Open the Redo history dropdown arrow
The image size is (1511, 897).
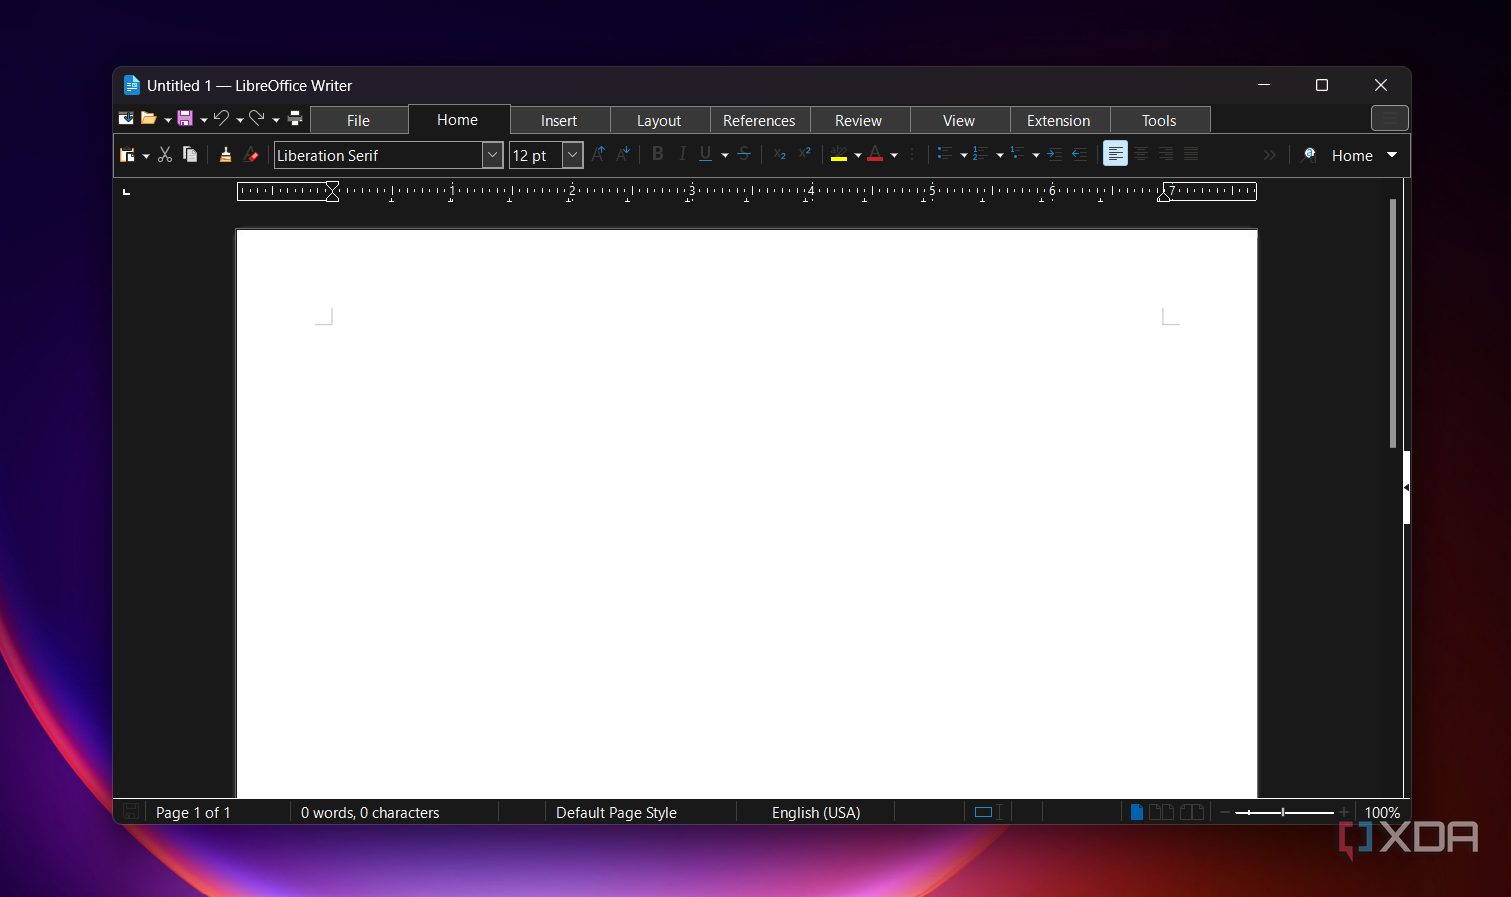[x=276, y=120]
